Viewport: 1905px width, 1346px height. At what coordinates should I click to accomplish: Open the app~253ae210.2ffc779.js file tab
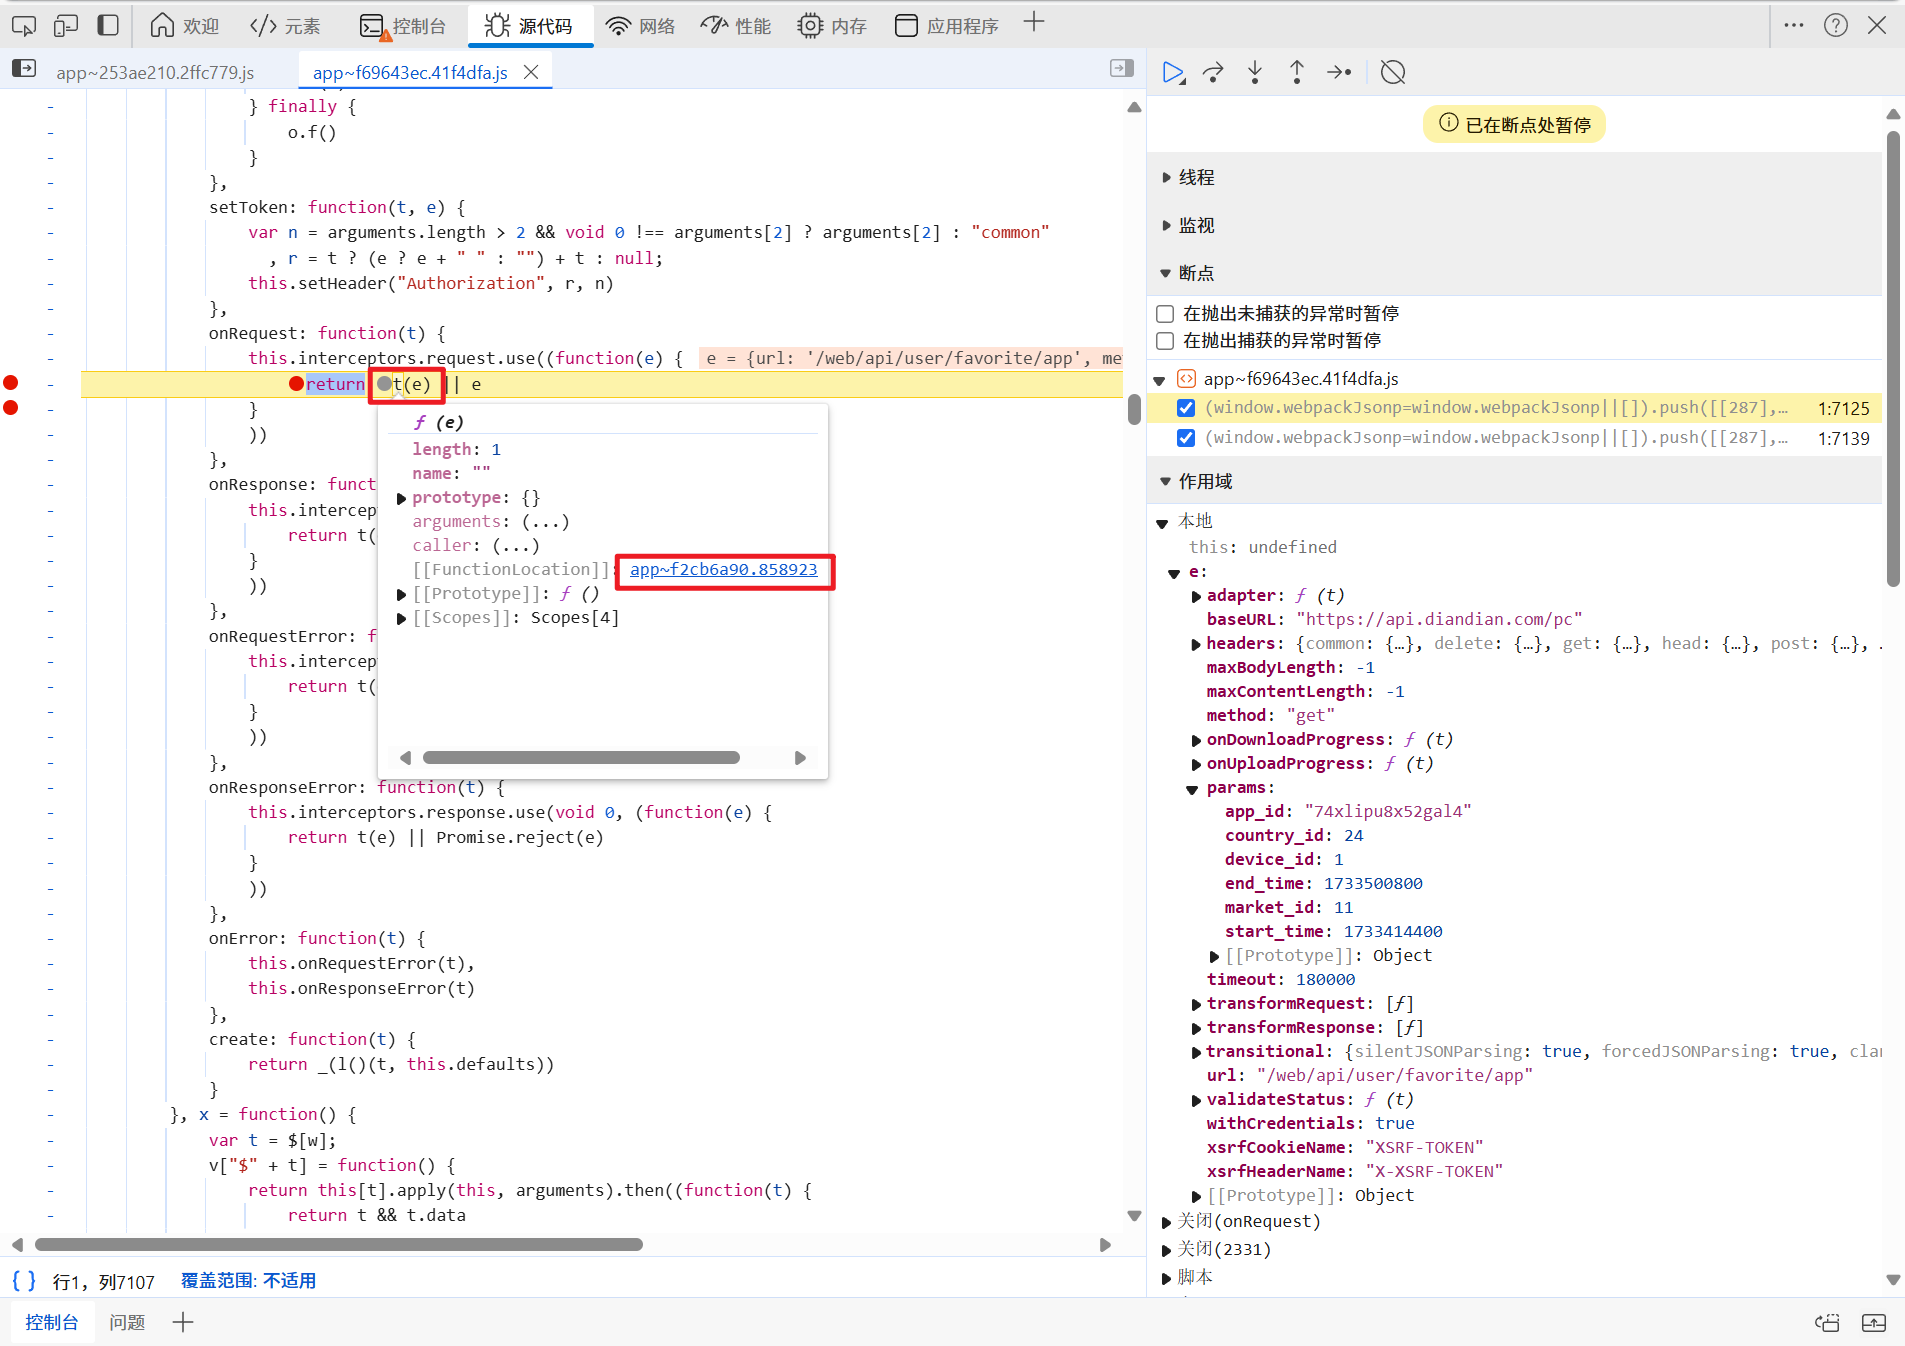coord(155,72)
